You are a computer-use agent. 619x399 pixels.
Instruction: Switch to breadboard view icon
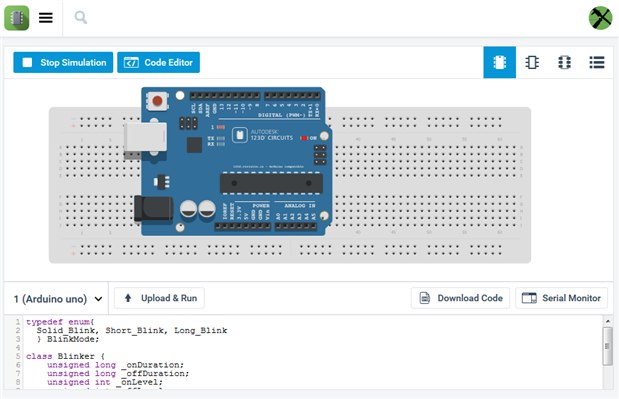click(x=499, y=62)
